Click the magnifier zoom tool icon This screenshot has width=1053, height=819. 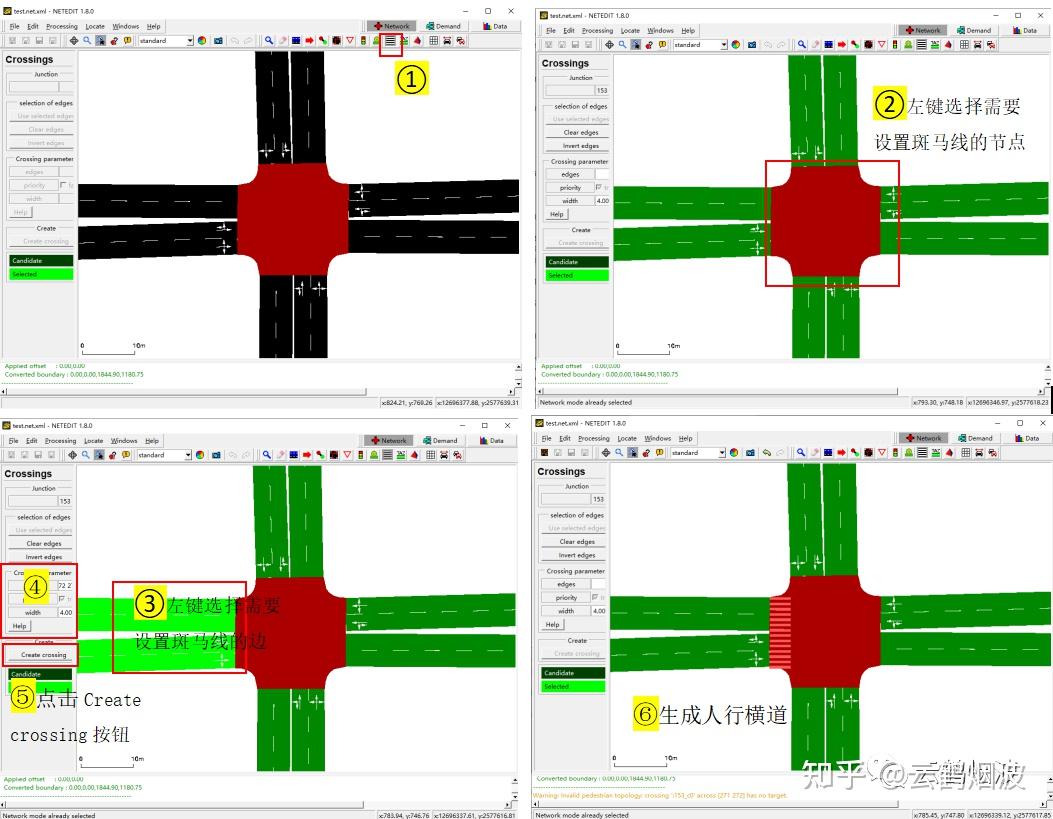tap(88, 41)
